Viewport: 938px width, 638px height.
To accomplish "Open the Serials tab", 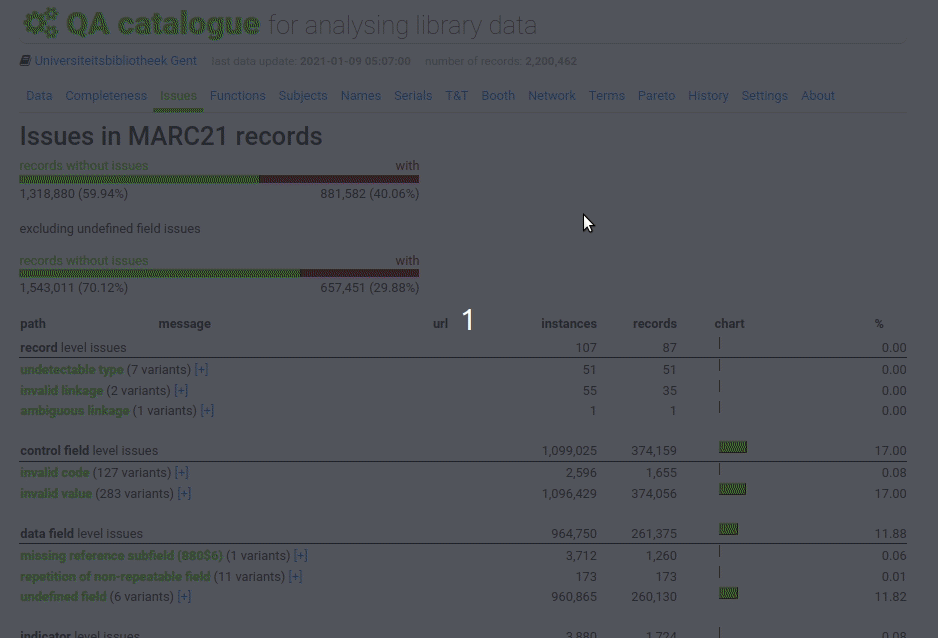I will click(x=413, y=96).
